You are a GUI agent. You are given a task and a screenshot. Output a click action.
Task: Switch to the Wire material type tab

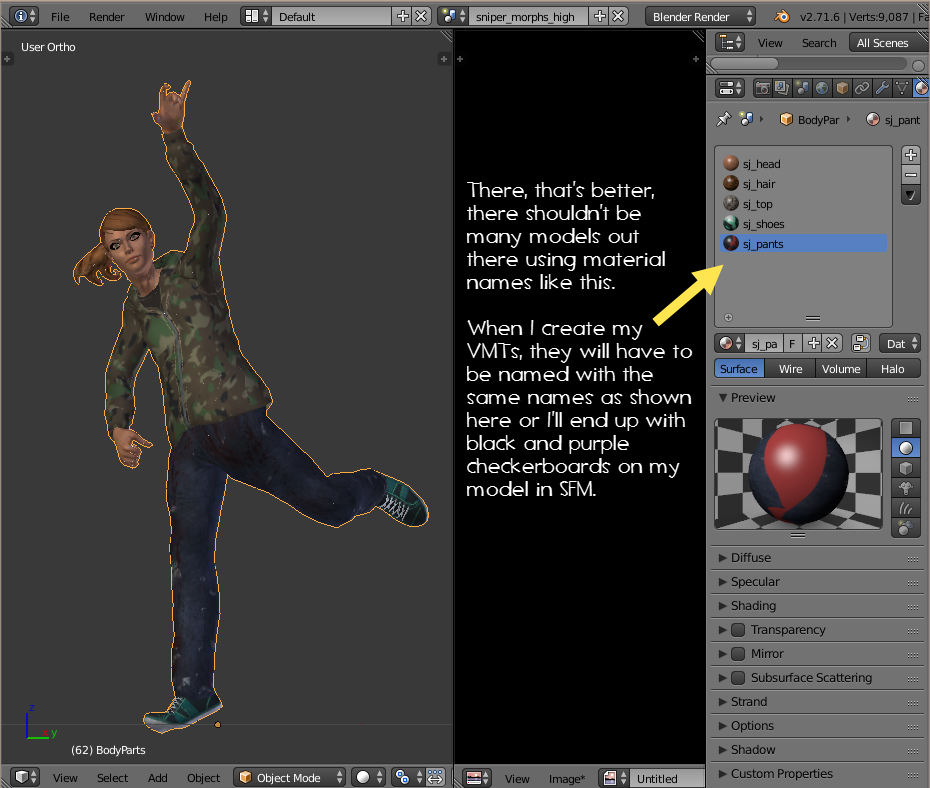[790, 369]
